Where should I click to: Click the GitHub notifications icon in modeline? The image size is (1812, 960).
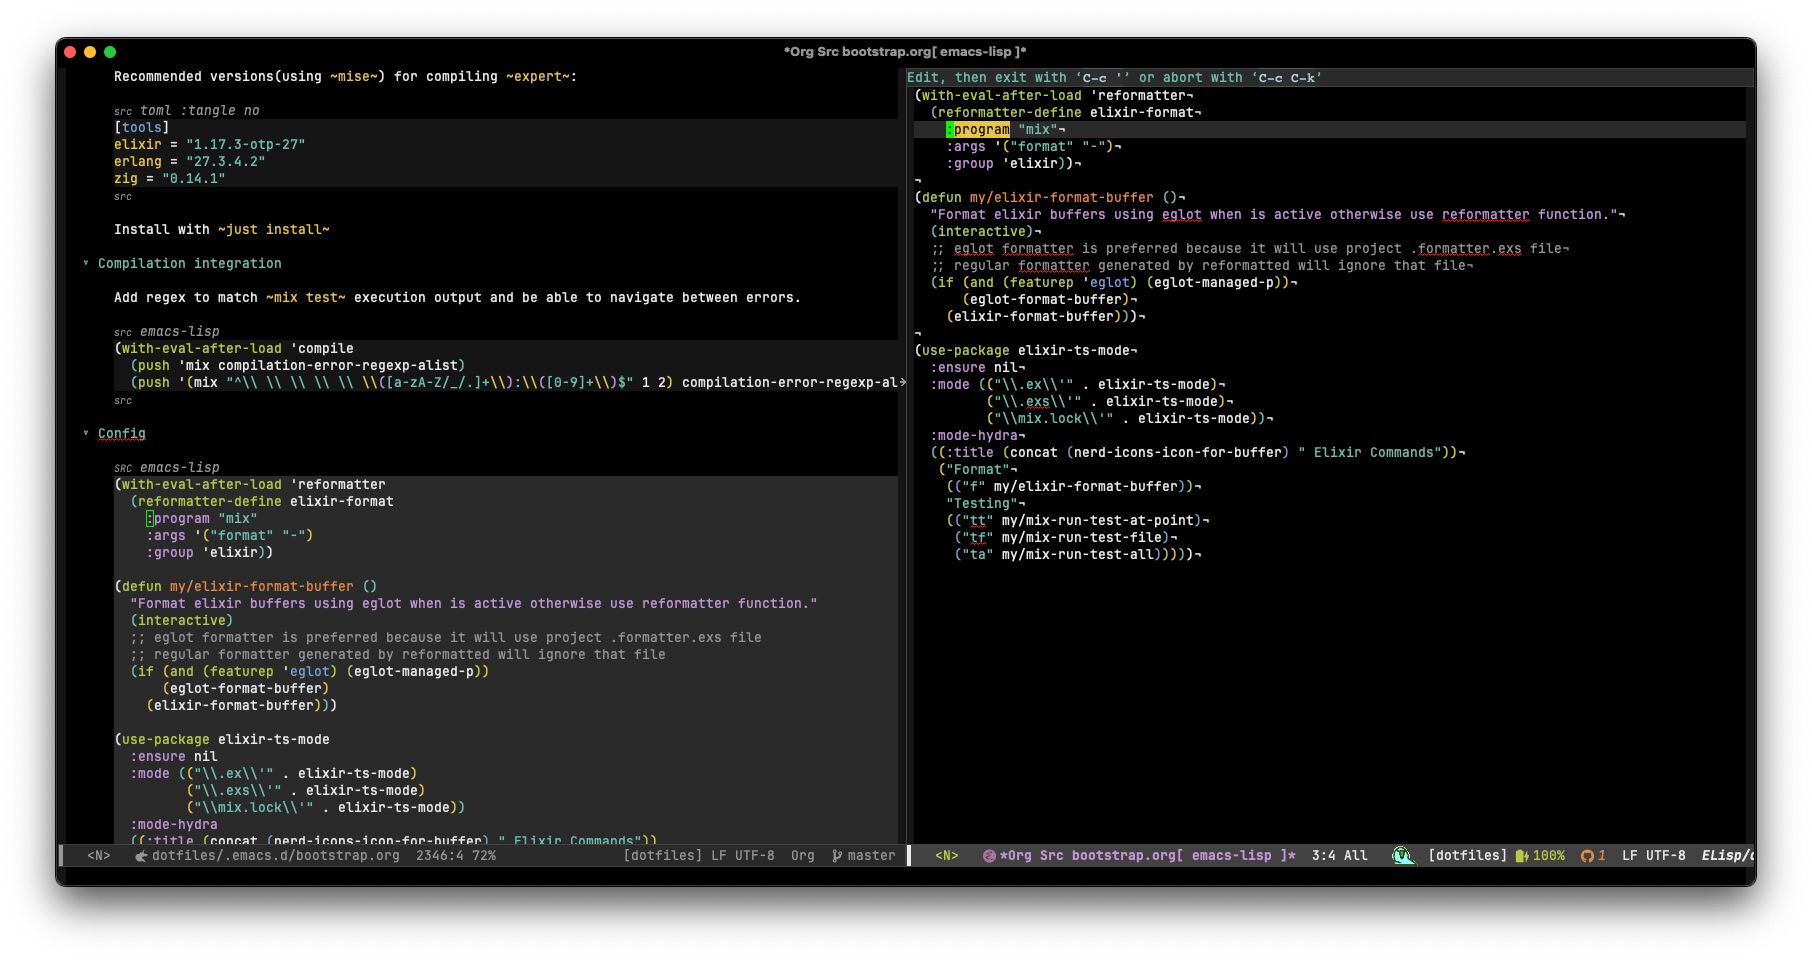click(x=1586, y=856)
